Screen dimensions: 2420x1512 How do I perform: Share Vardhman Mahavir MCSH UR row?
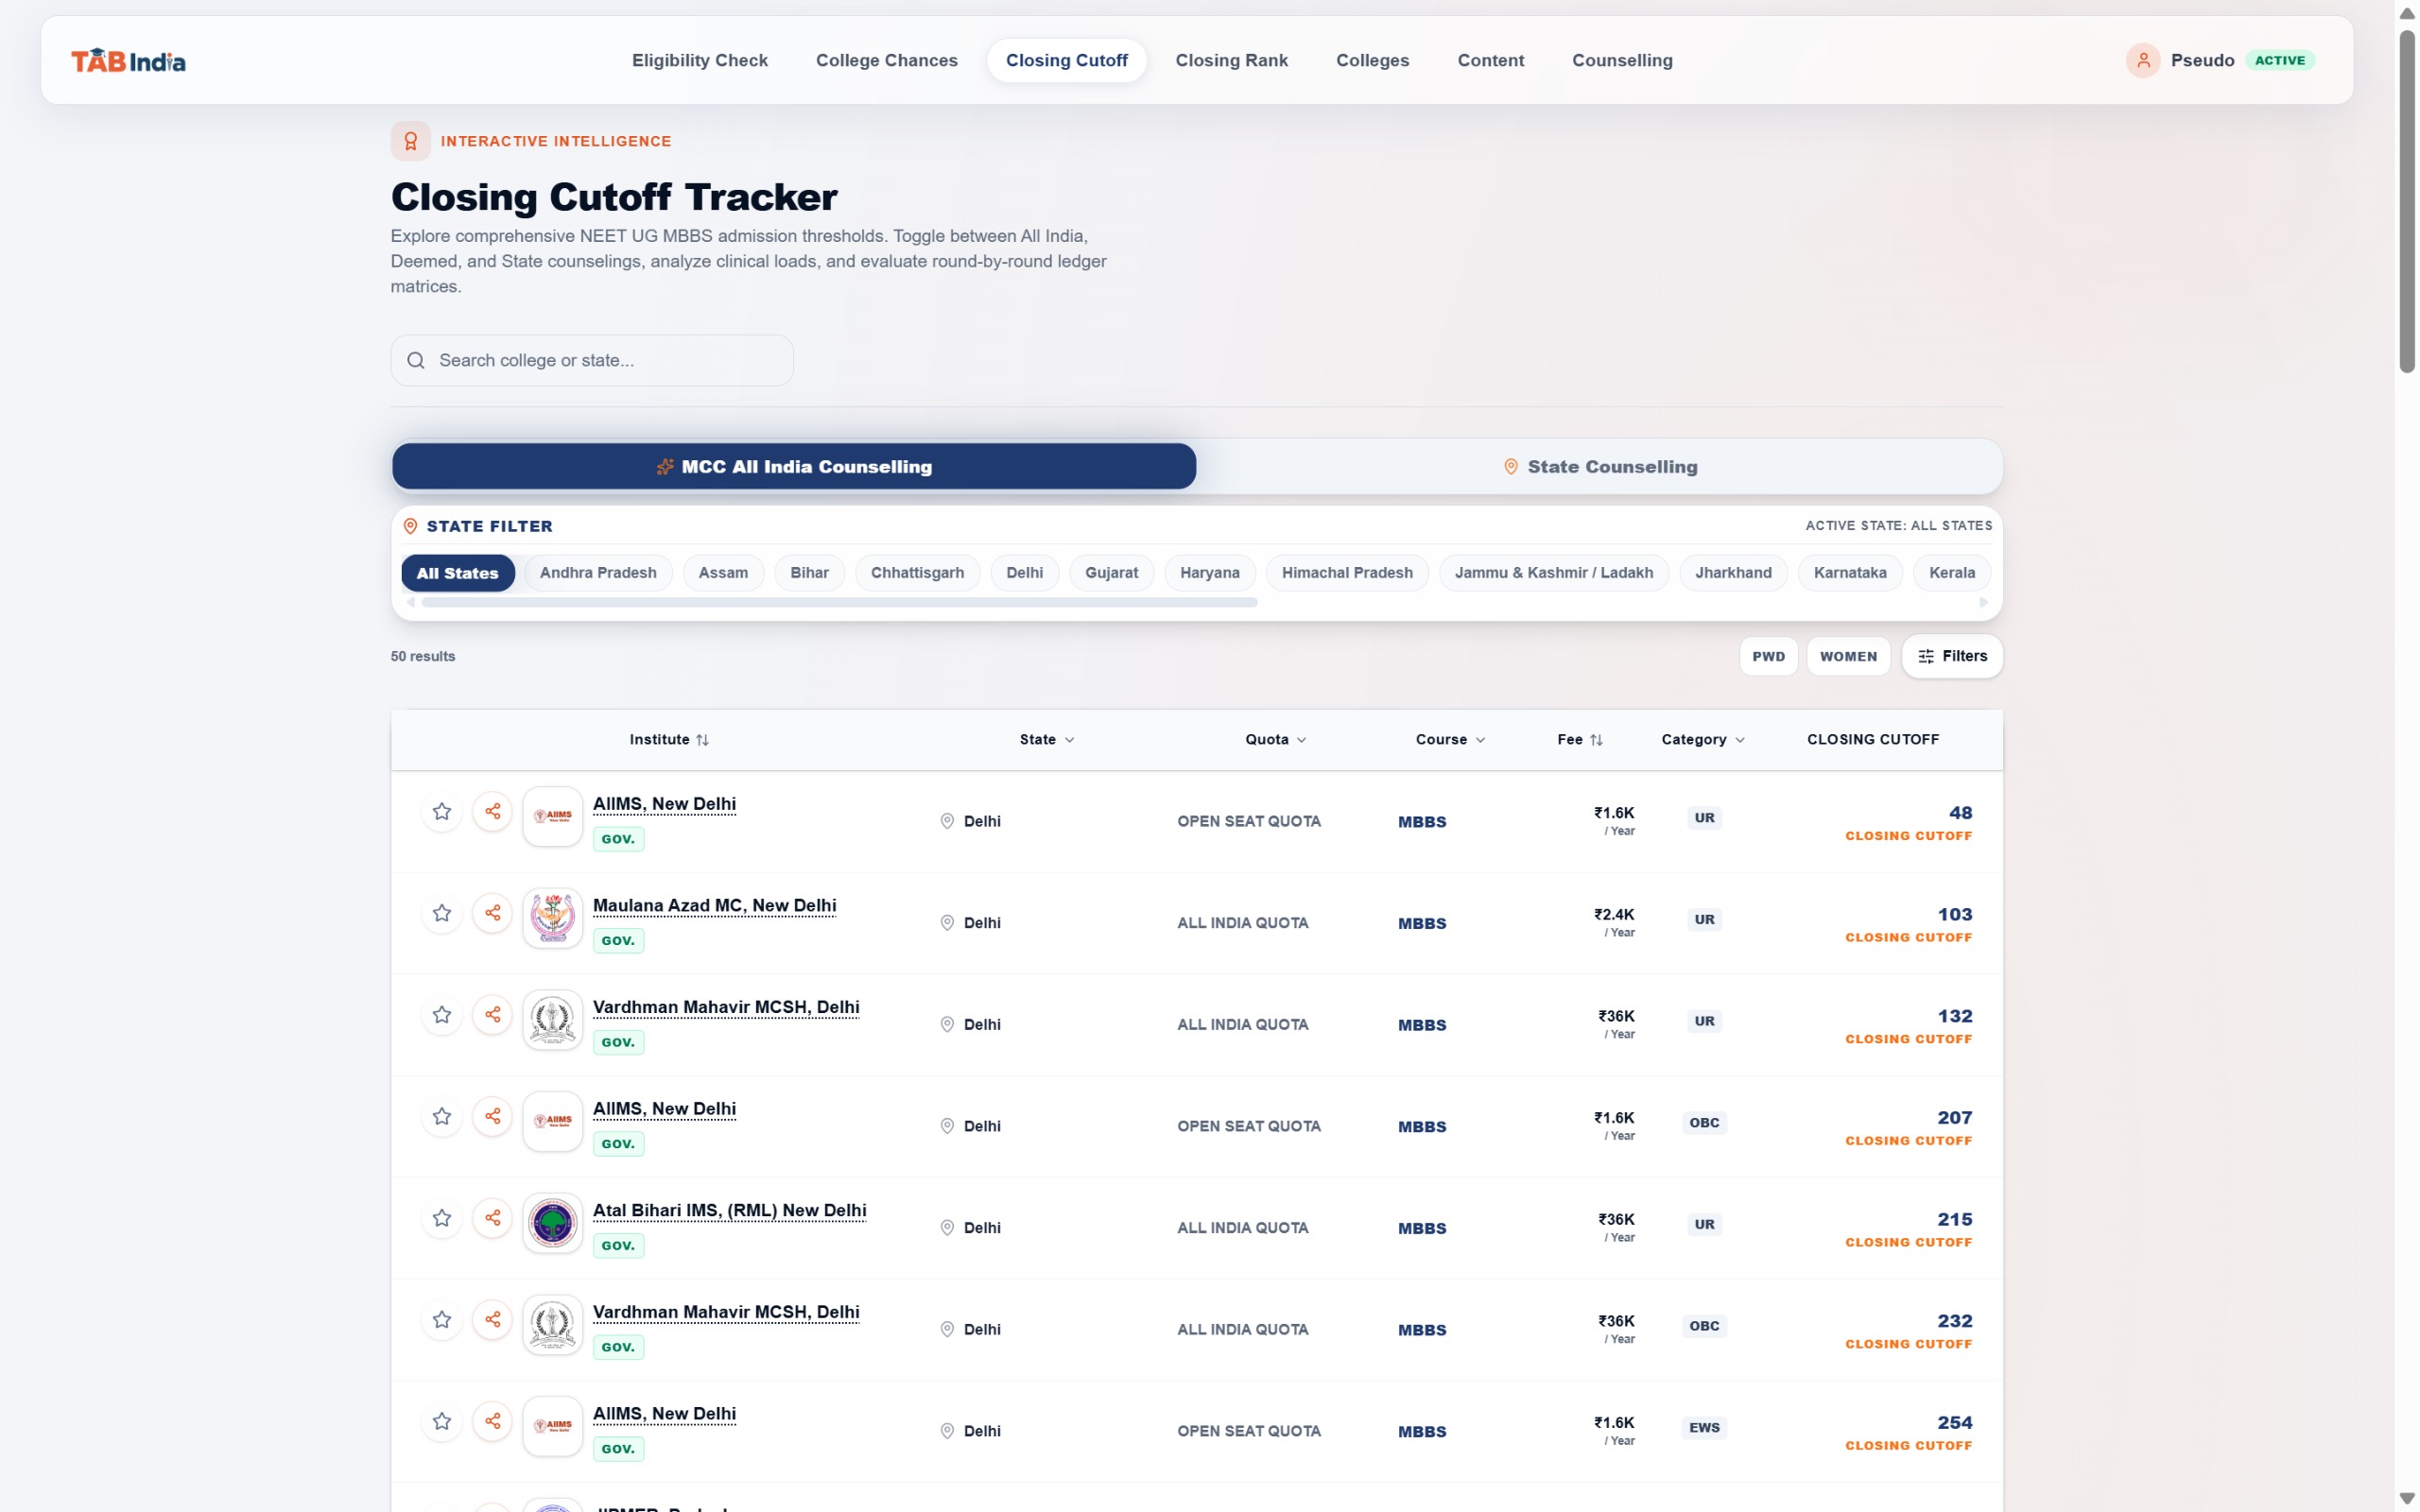(x=493, y=1014)
